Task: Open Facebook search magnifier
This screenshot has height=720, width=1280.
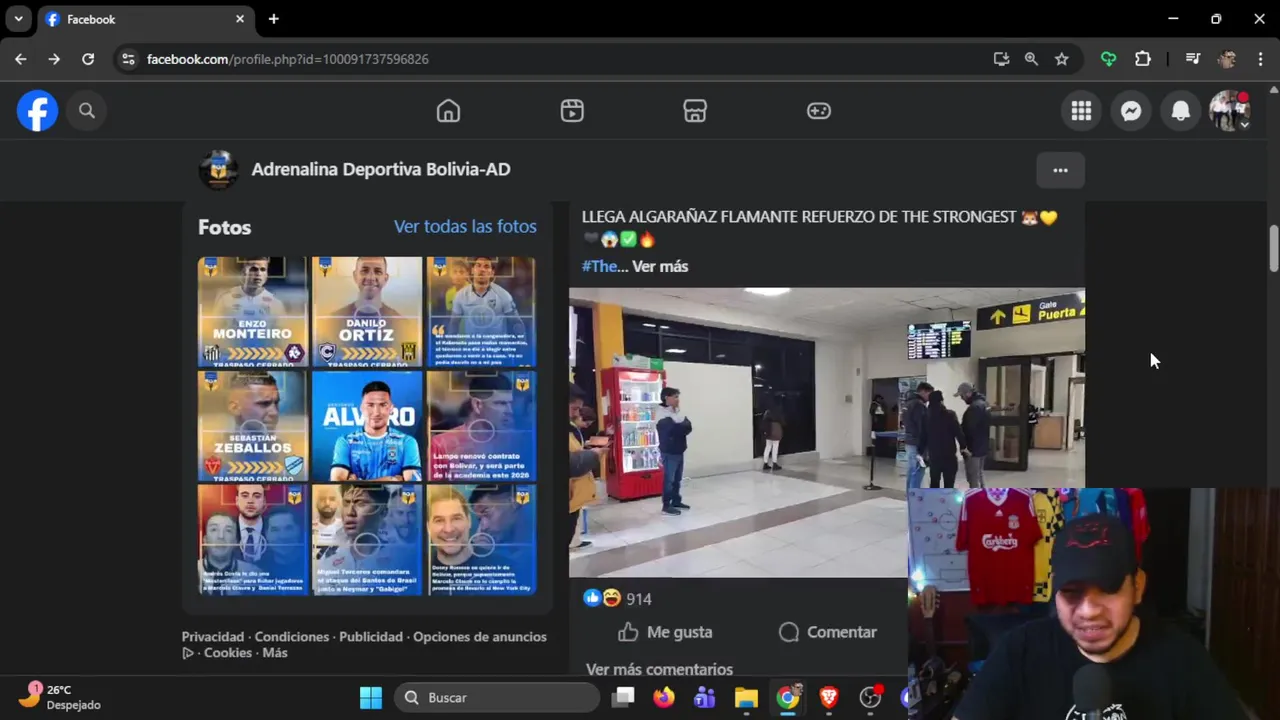Action: (x=87, y=111)
